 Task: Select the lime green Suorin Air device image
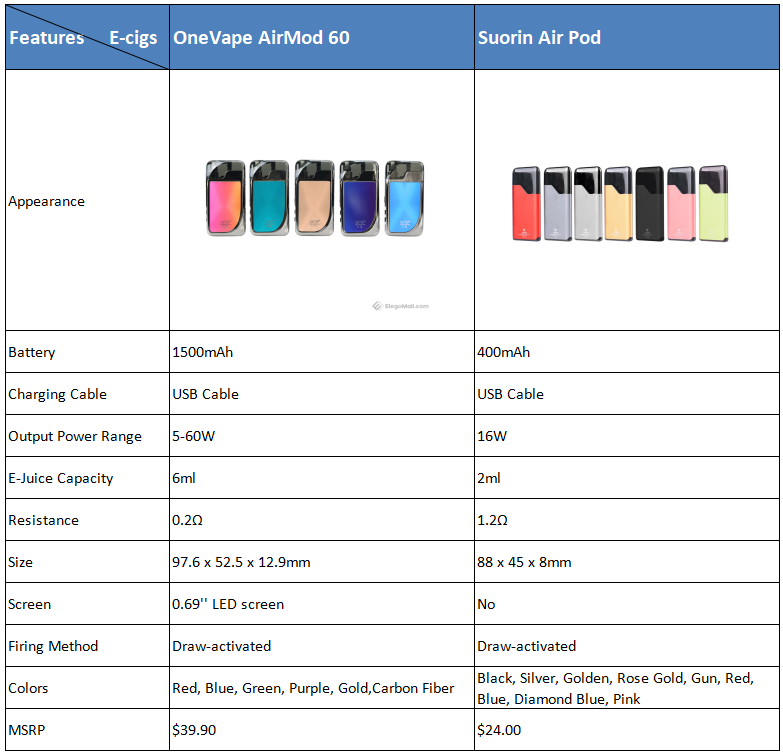coord(713,204)
